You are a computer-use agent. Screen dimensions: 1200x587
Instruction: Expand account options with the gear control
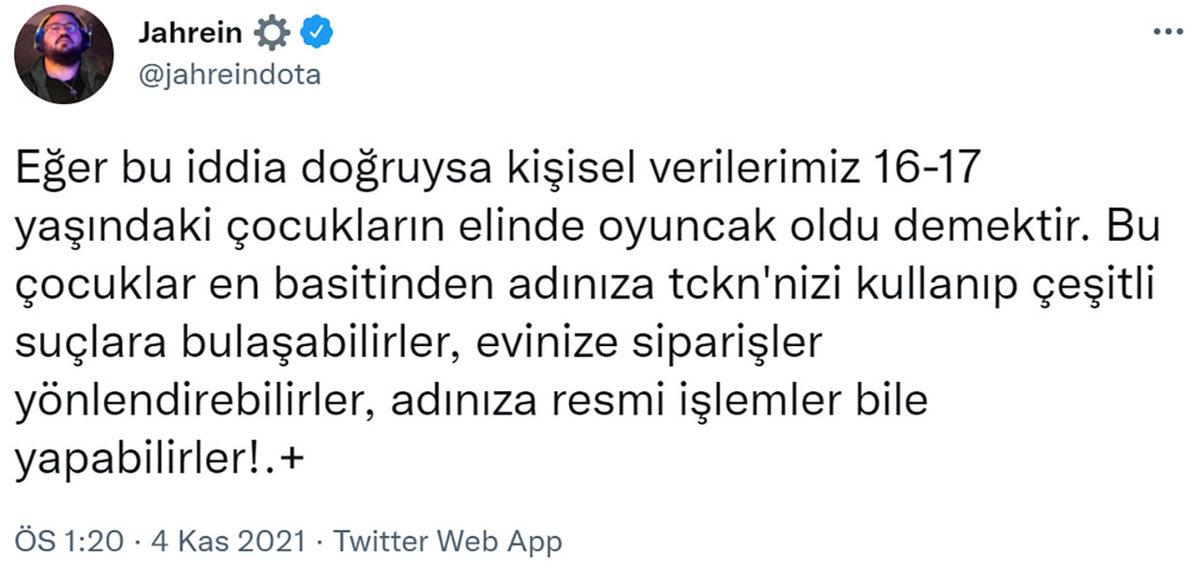point(271,31)
